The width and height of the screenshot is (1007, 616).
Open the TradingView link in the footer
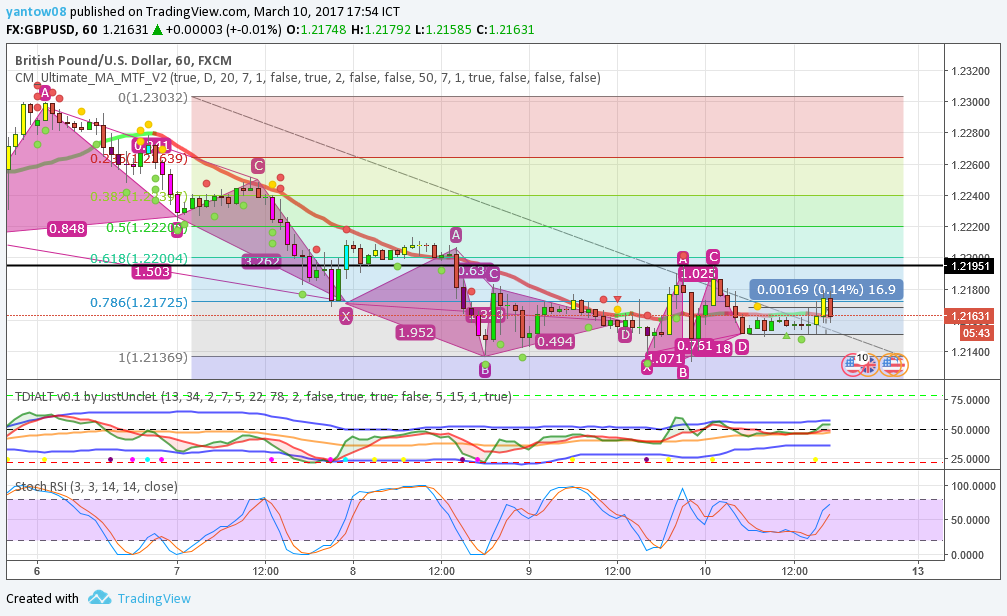click(x=154, y=598)
